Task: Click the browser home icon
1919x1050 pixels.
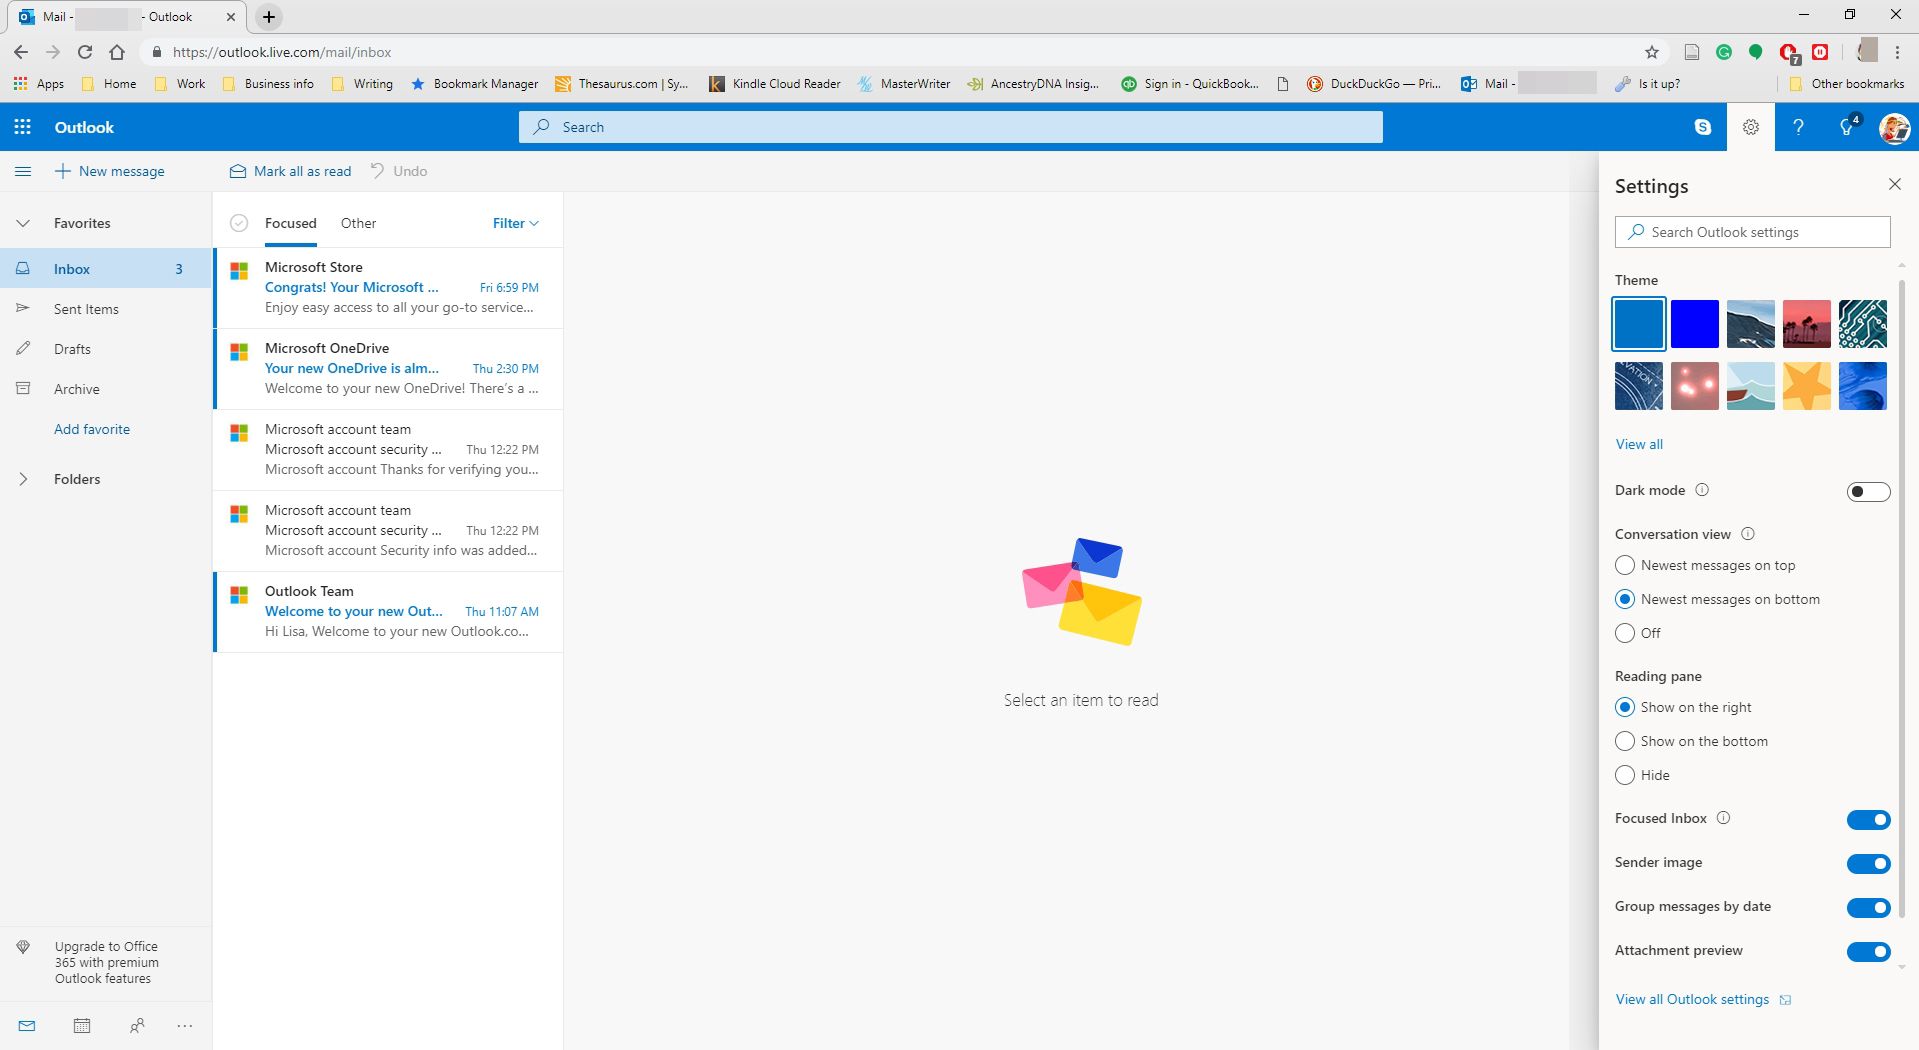Action: pos(117,52)
